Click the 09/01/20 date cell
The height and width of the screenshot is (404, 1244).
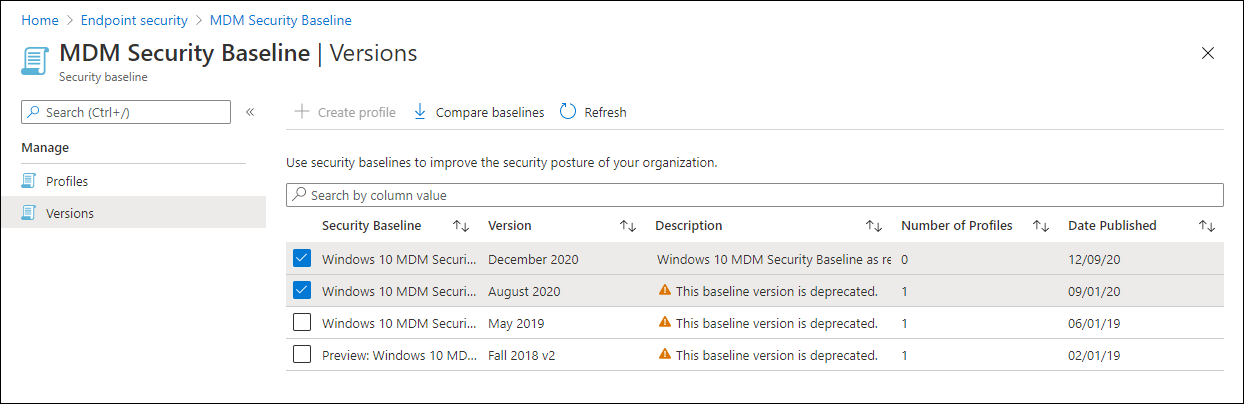click(1093, 291)
